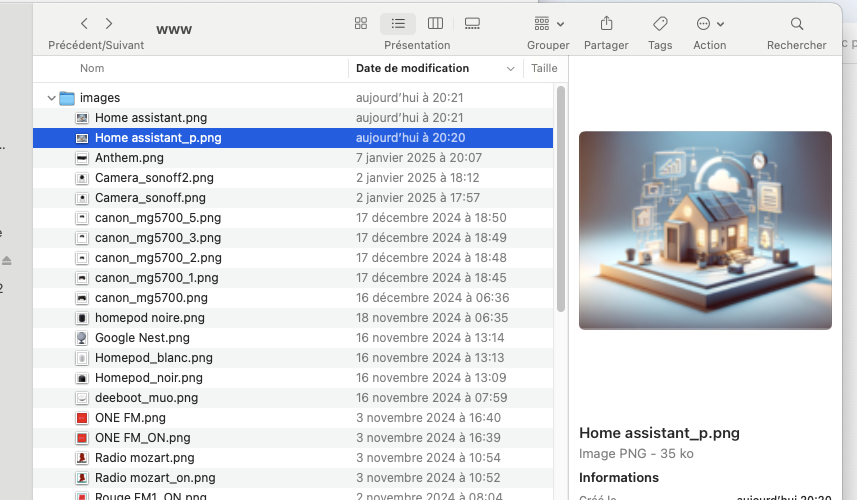Select Camera_sonoff2.png file icon
The height and width of the screenshot is (500, 857).
click(x=82, y=178)
